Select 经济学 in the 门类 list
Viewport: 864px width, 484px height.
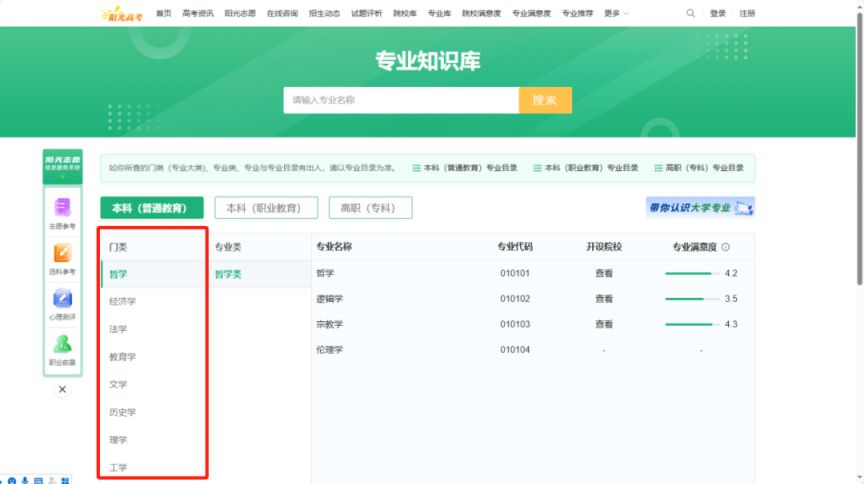pyautogui.click(x=123, y=301)
